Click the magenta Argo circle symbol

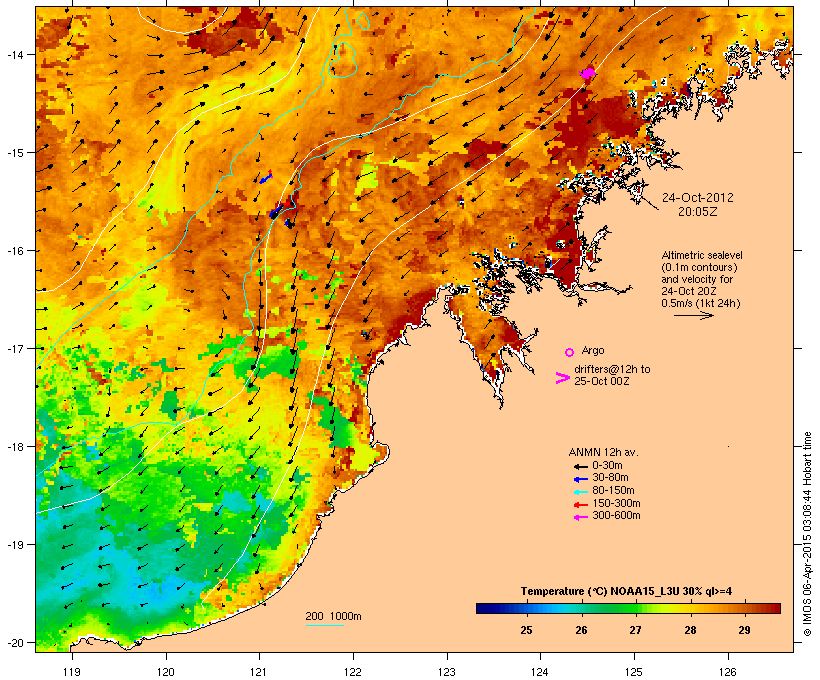point(570,352)
